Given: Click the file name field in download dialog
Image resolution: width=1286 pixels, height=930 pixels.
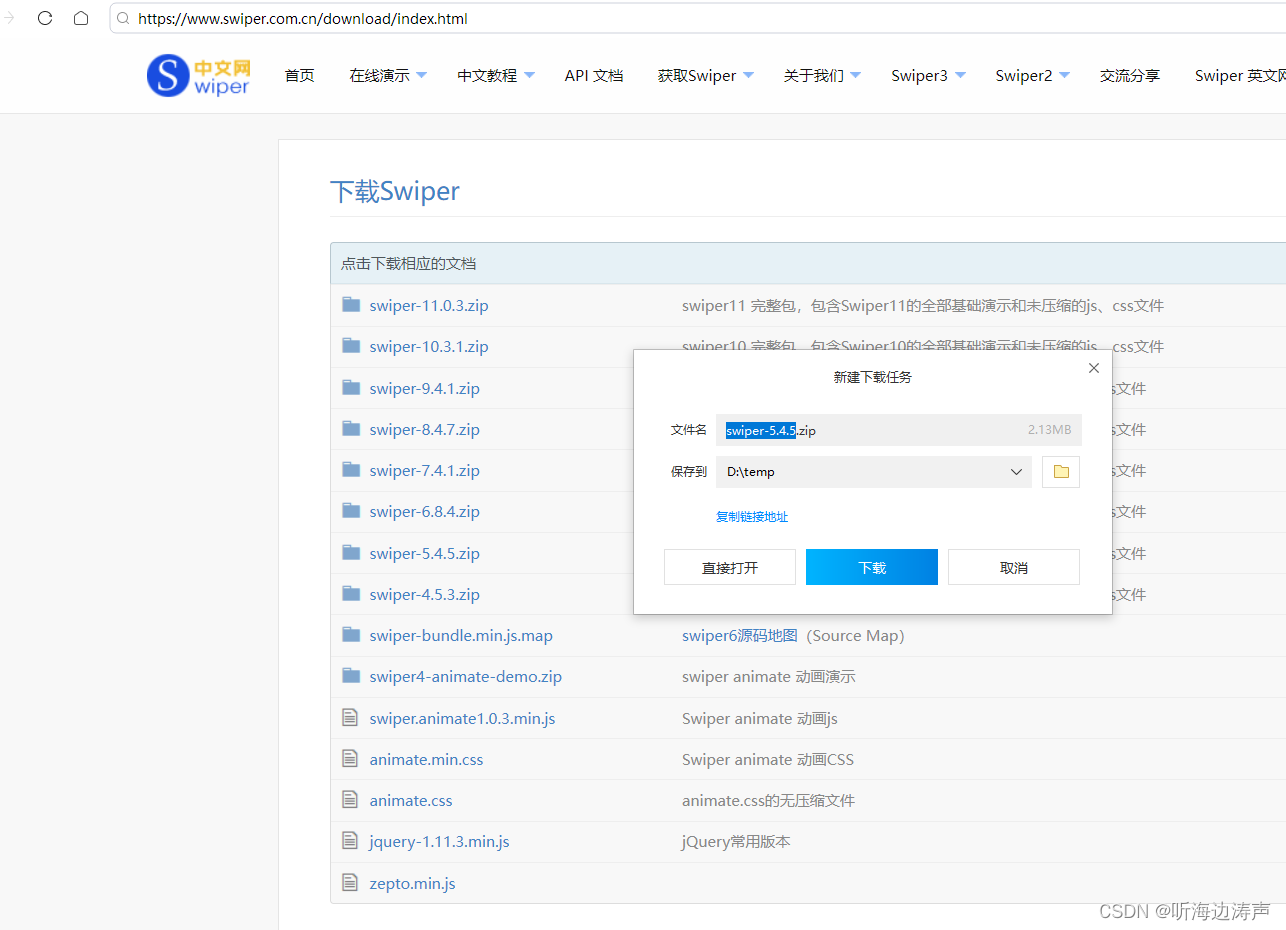Looking at the screenshot, I should [x=899, y=430].
